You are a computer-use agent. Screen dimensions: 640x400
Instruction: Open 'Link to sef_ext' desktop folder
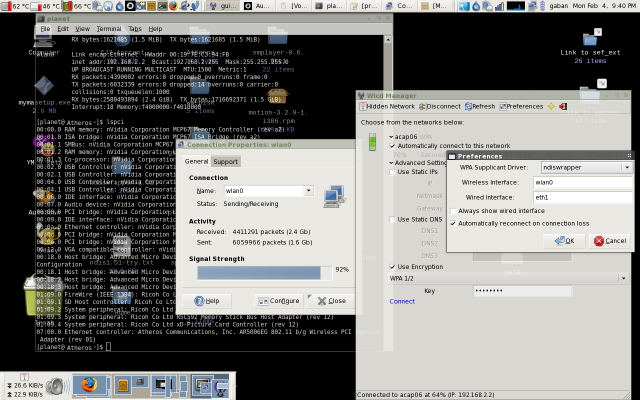590,46
